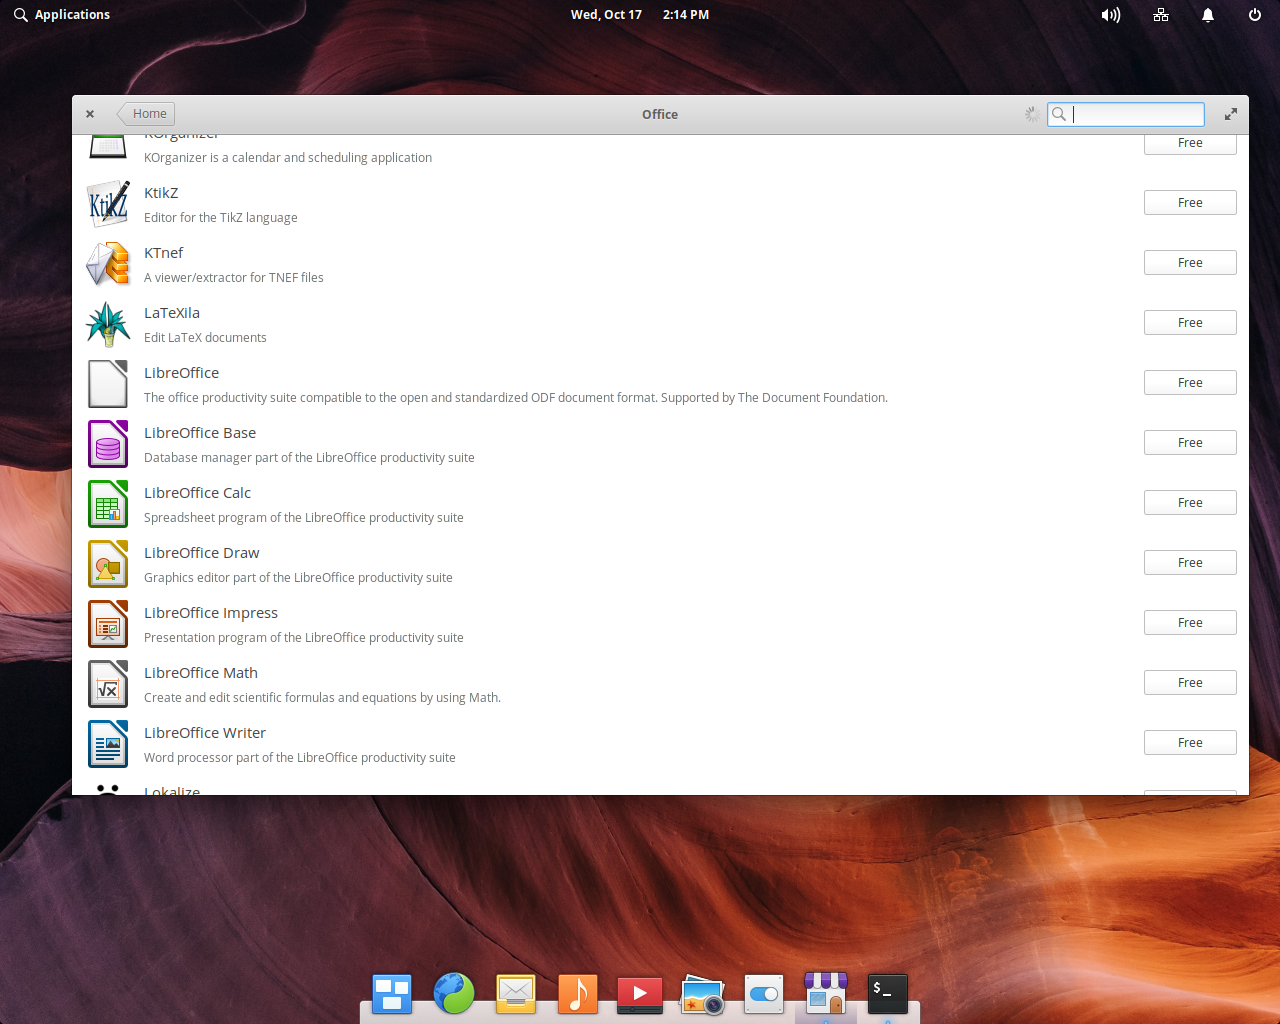
Task: Select the LibreOffice Base title text
Action: pyautogui.click(x=200, y=433)
